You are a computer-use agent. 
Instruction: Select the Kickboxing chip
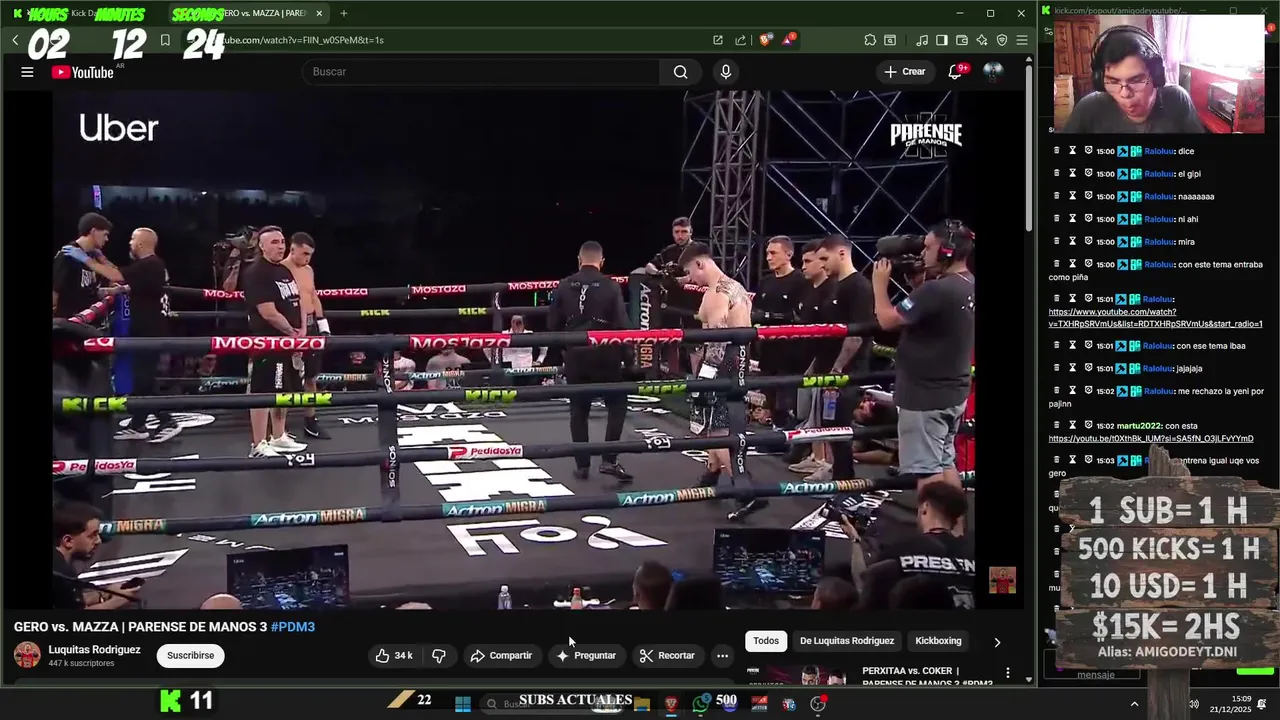(x=938, y=641)
